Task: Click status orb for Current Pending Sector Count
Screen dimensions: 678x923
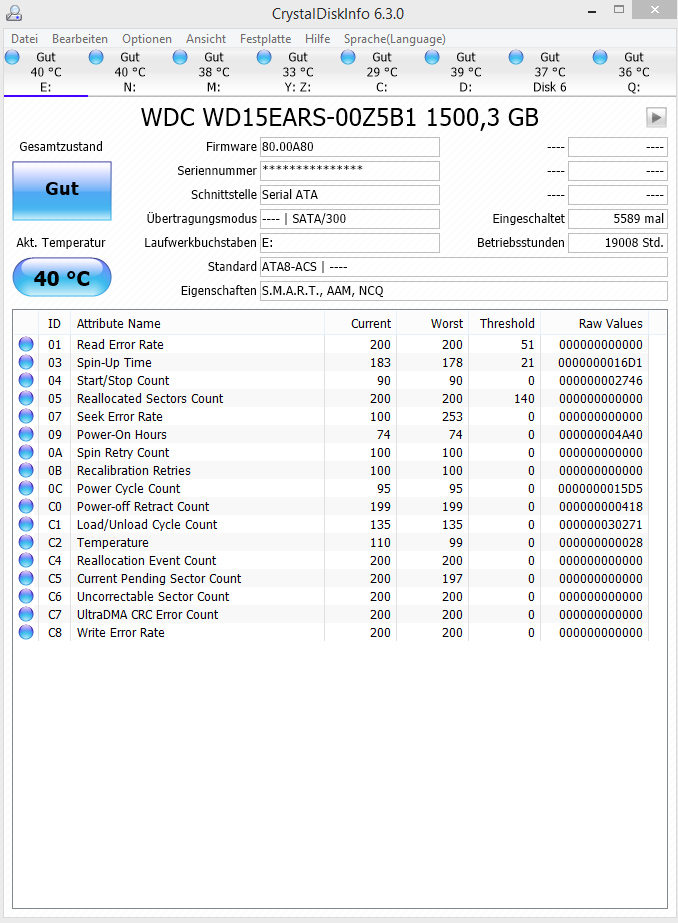Action: (x=26, y=578)
